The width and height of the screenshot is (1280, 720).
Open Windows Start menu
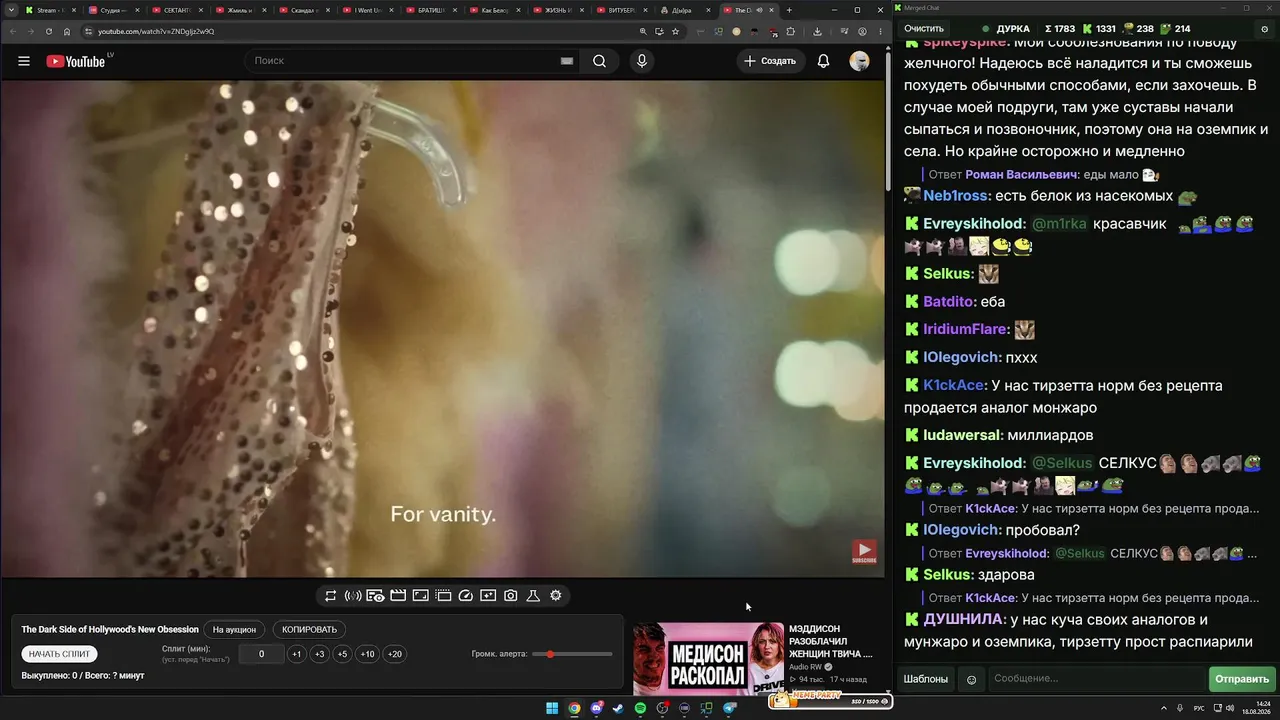(551, 708)
